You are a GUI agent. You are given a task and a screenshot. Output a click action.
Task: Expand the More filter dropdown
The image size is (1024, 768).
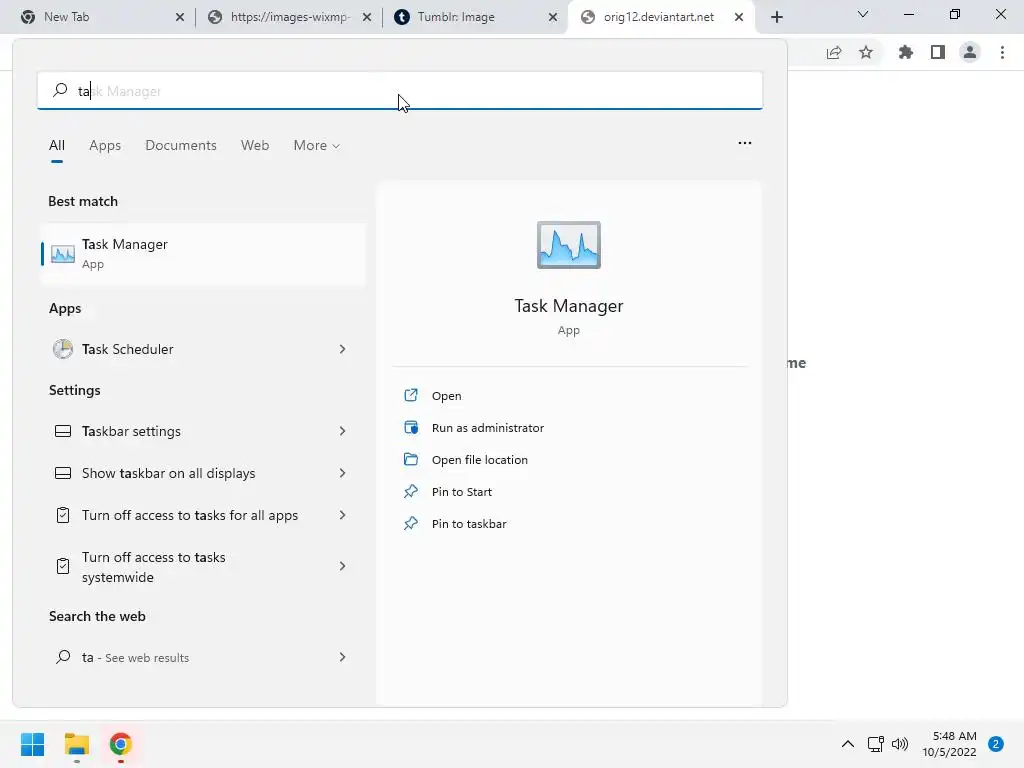coord(317,146)
